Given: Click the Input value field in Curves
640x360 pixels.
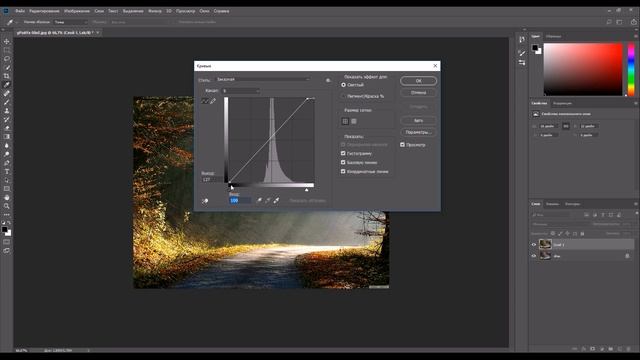Looking at the screenshot, I should tap(240, 200).
